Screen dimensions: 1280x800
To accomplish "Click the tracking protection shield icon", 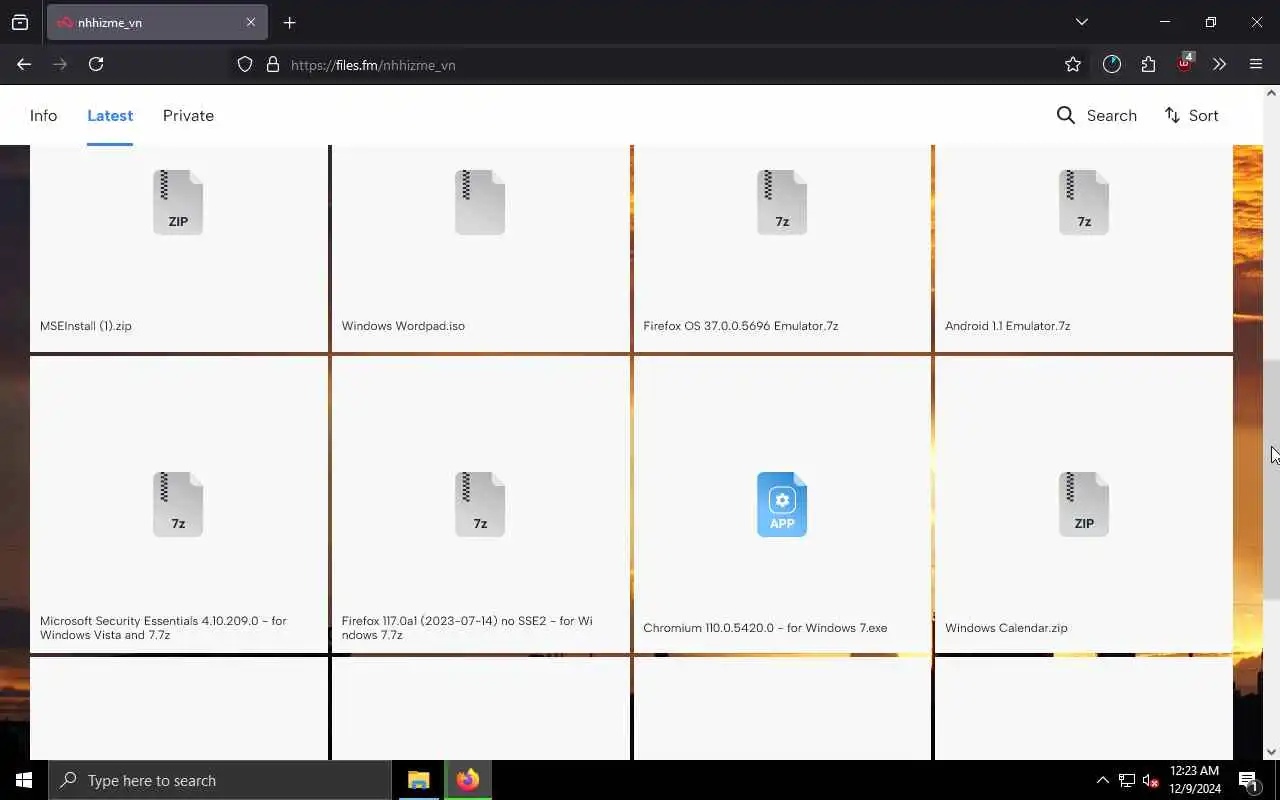I will click(245, 64).
